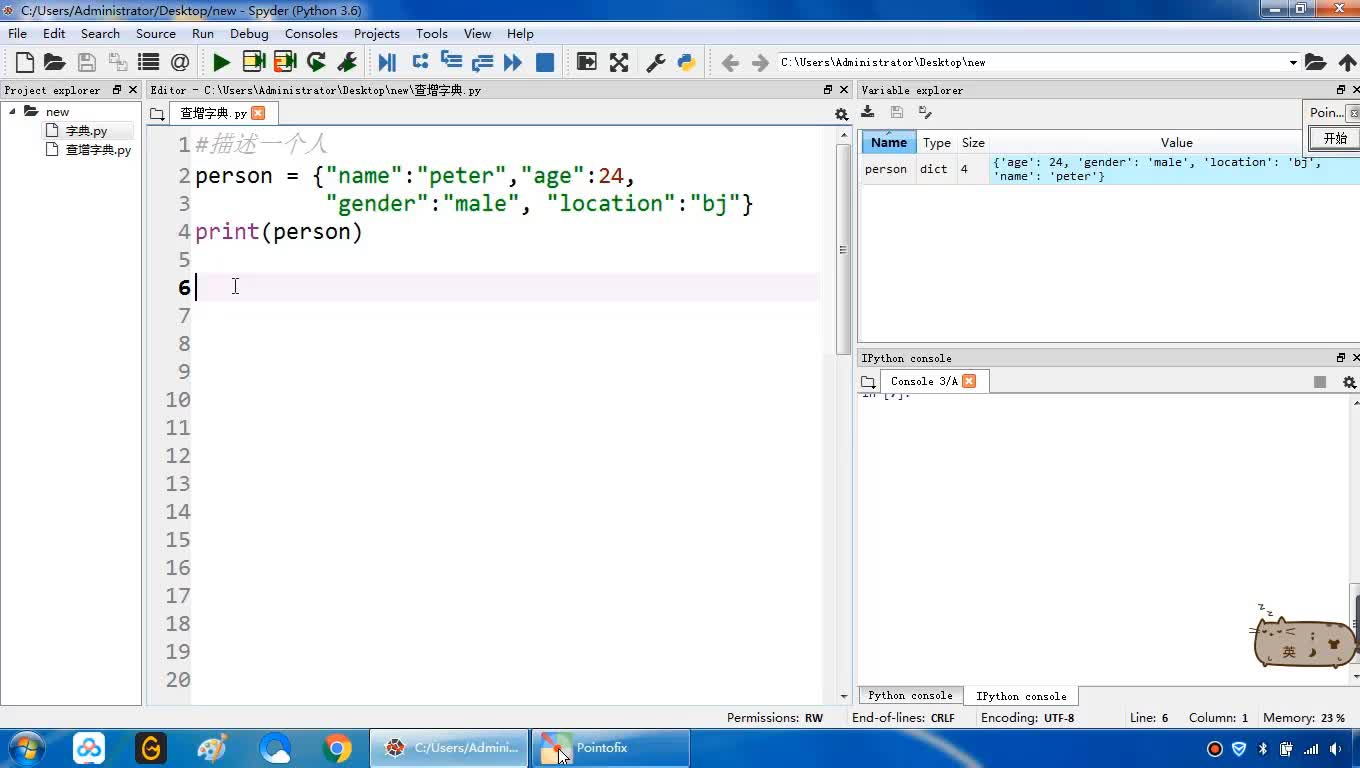Open the IPython console options gear
Image resolution: width=1360 pixels, height=768 pixels.
(1349, 382)
